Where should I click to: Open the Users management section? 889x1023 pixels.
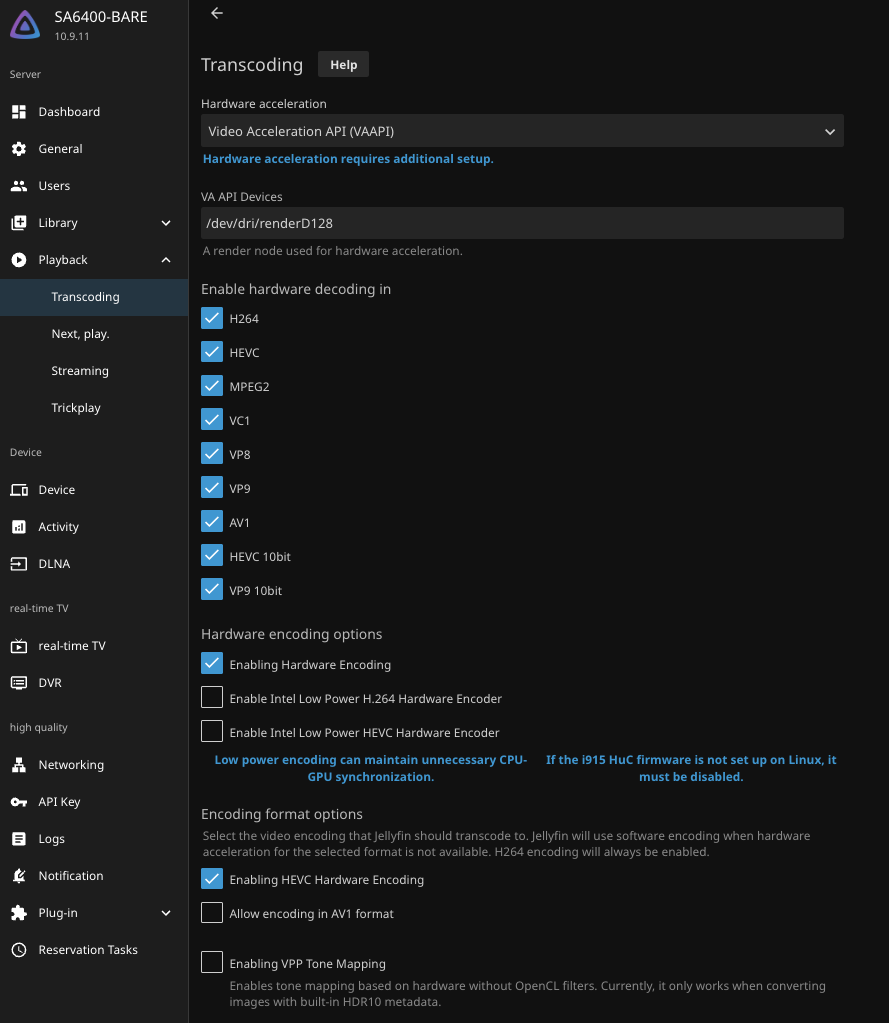pyautogui.click(x=53, y=185)
